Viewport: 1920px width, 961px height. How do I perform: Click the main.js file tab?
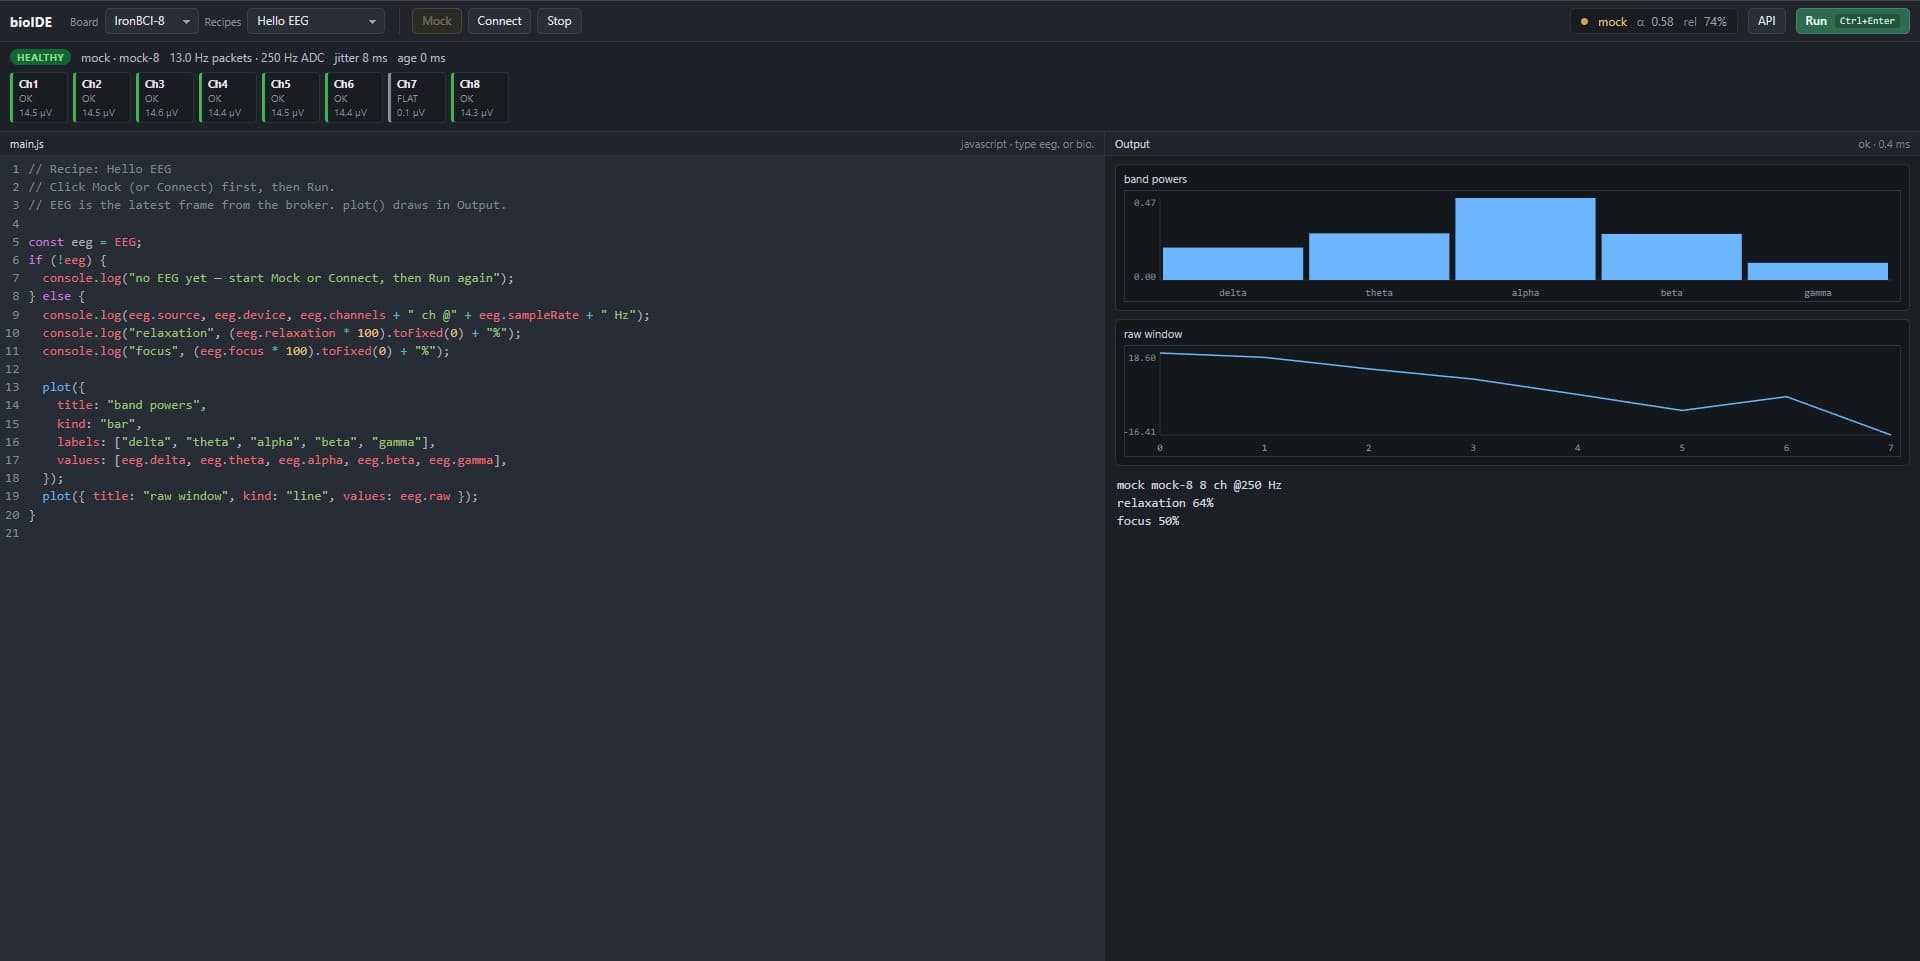click(x=27, y=144)
